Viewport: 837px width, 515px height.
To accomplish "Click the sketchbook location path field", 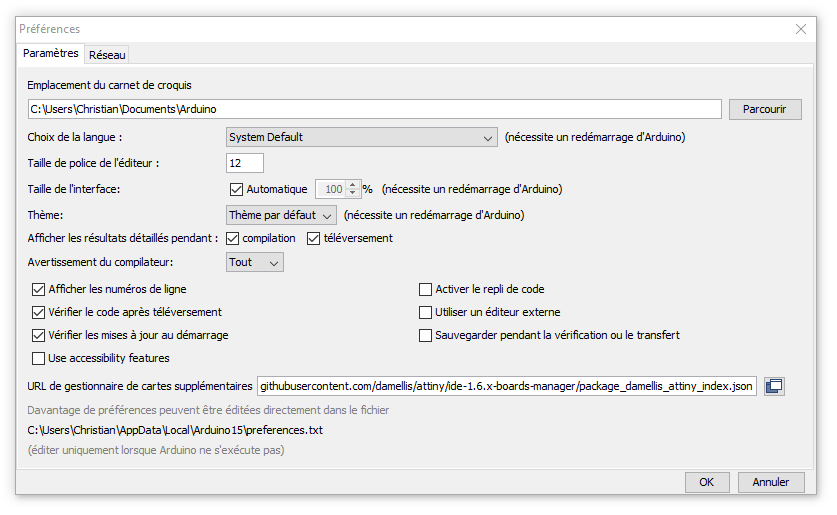I will pyautogui.click(x=374, y=109).
